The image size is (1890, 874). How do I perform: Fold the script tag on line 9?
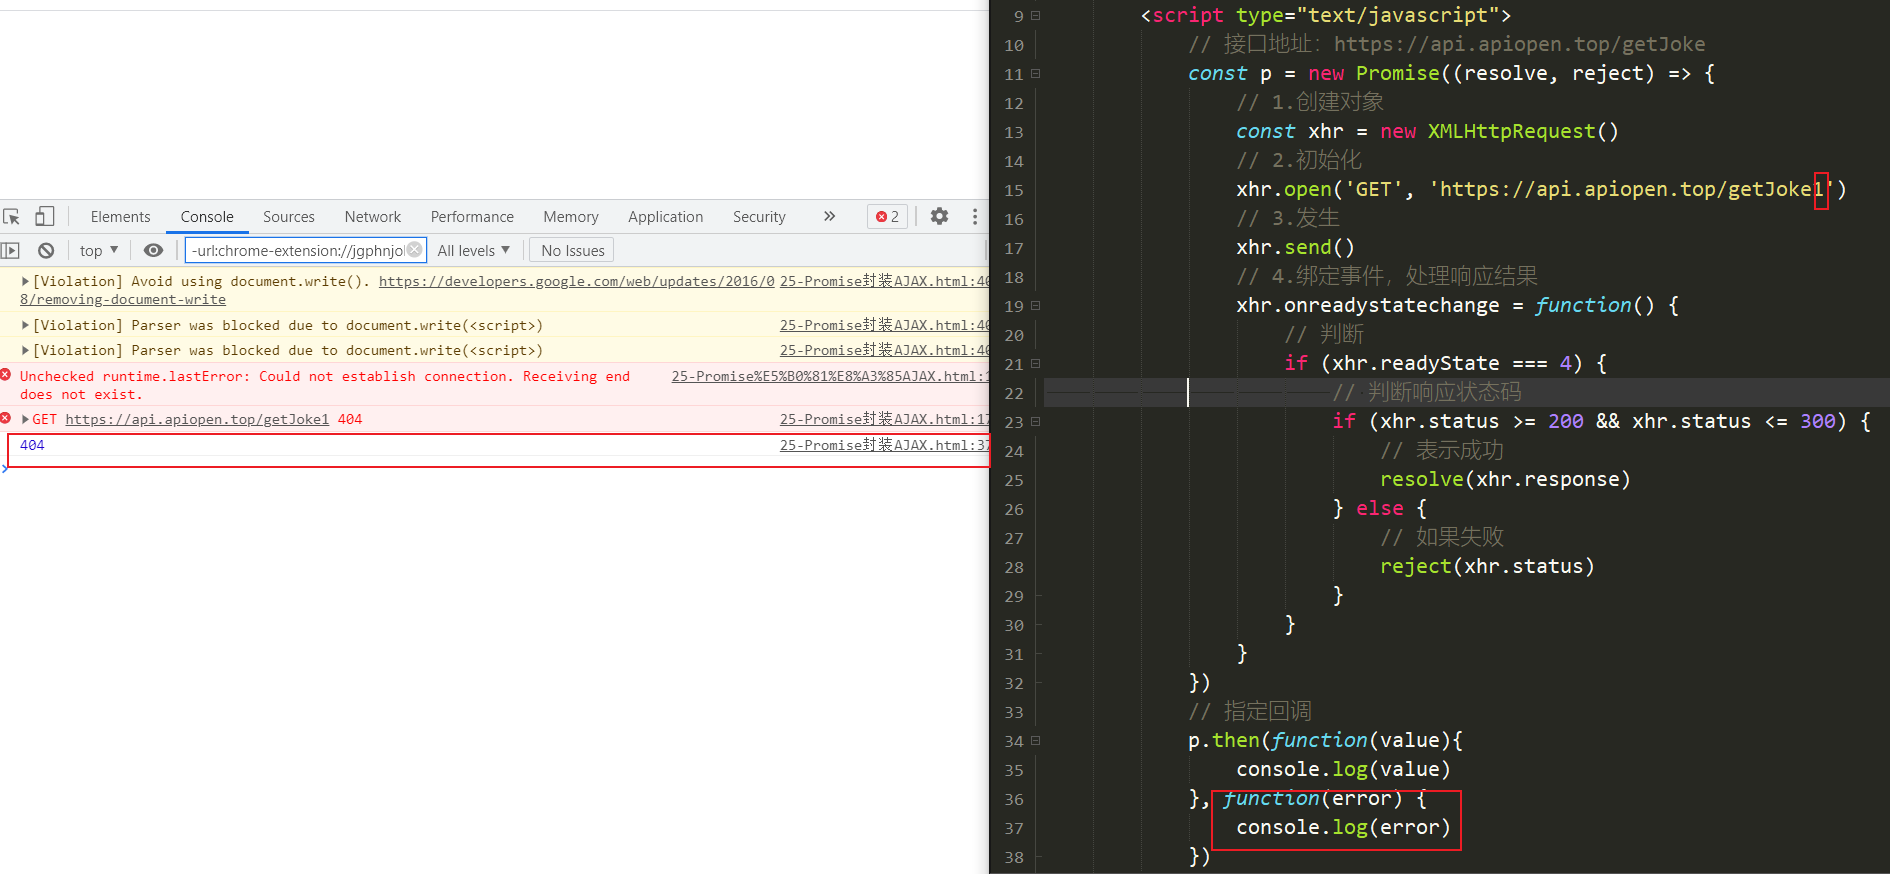tap(1036, 15)
